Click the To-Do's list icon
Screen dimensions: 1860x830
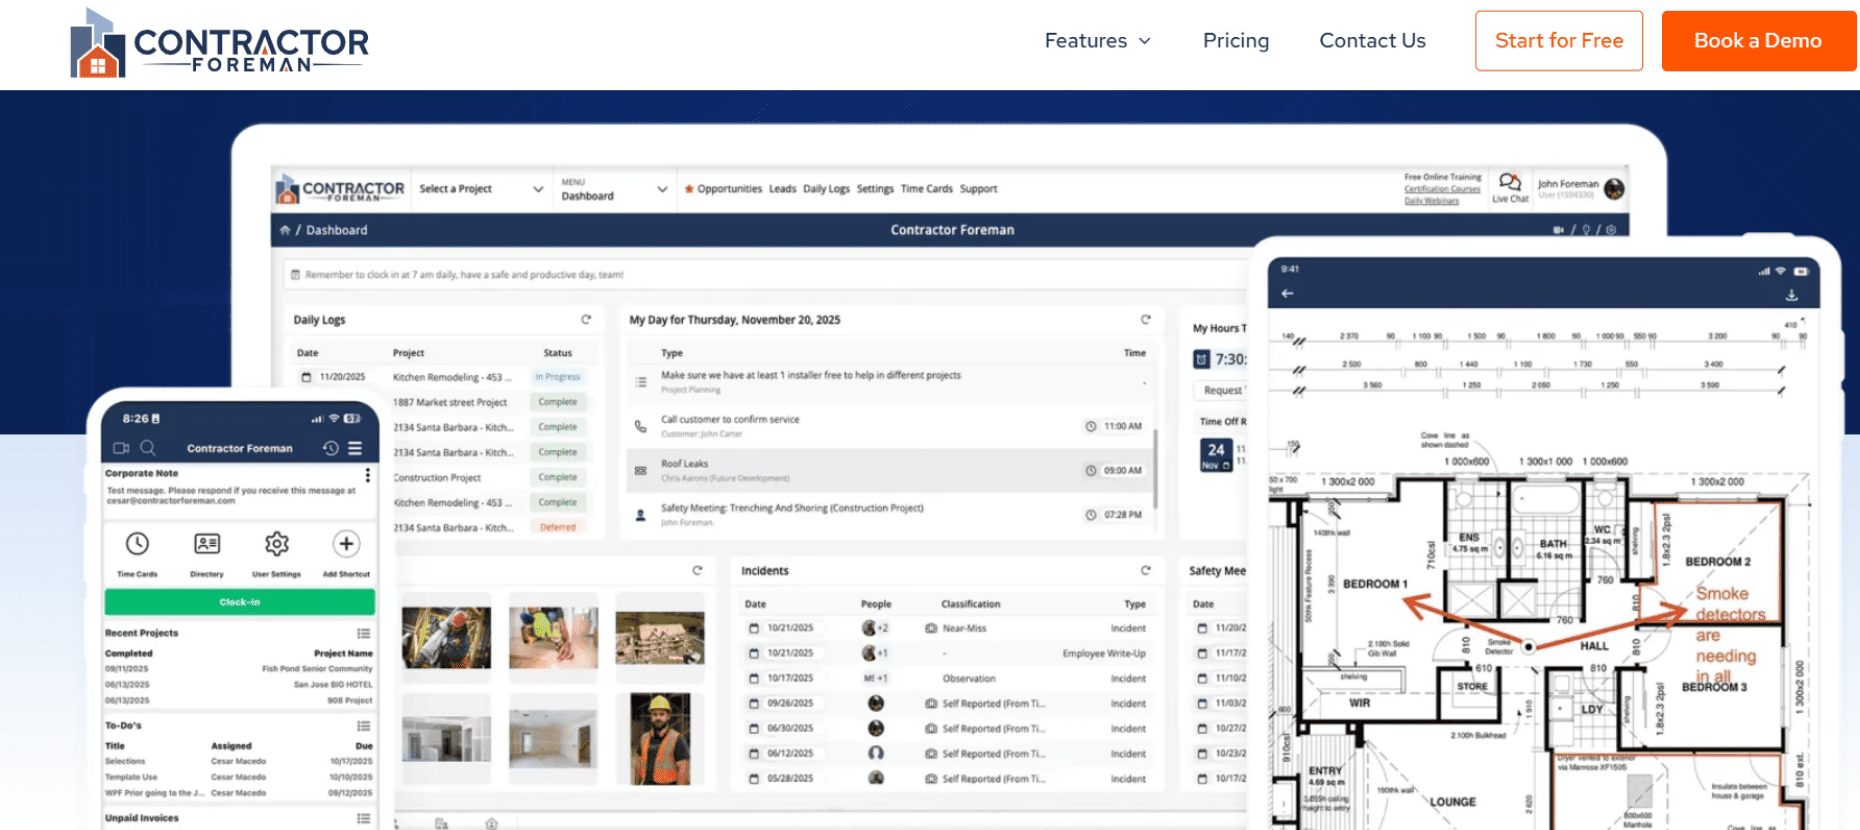coord(364,726)
